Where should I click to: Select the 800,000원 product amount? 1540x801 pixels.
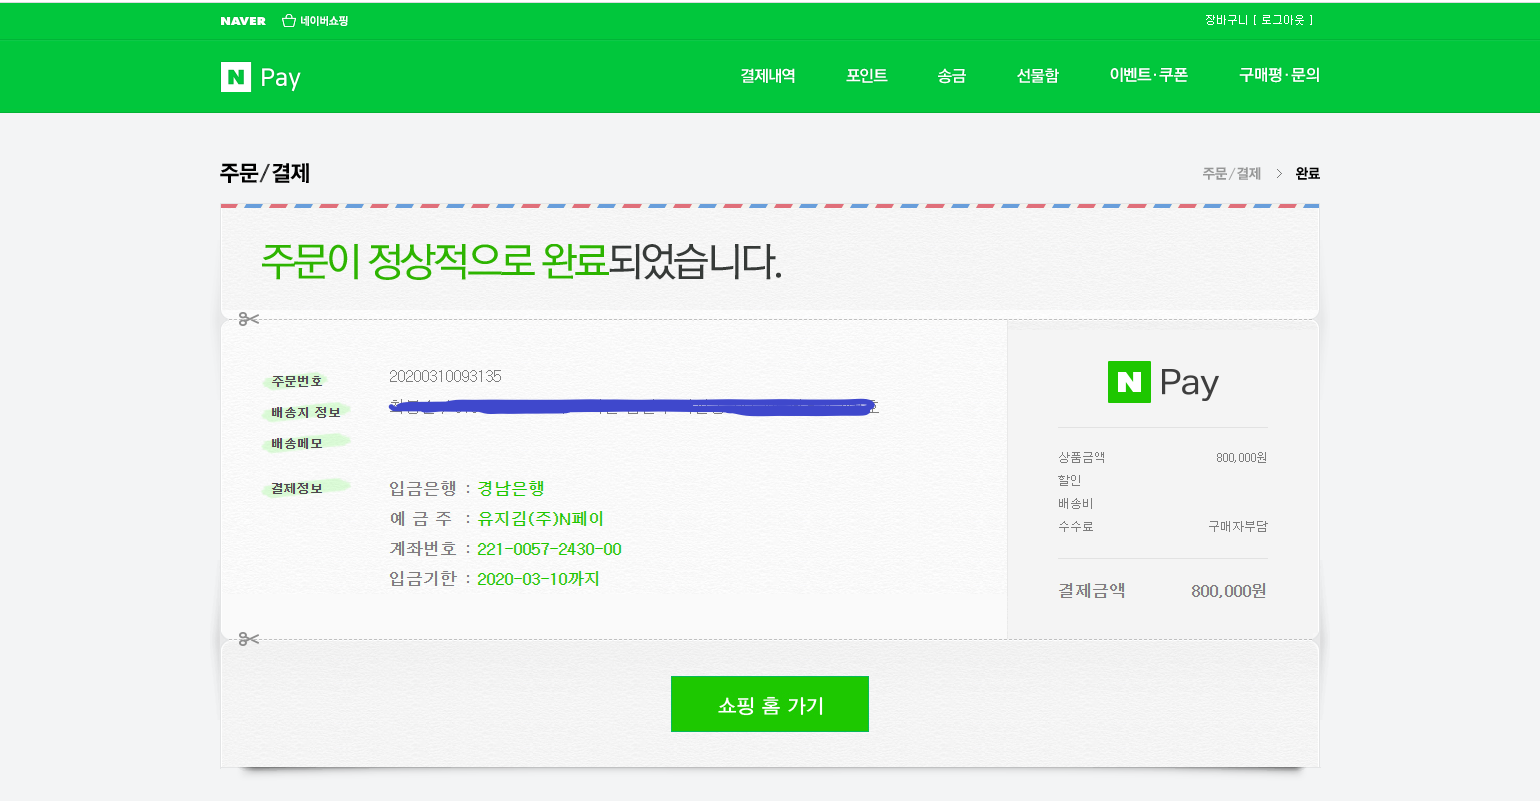point(1241,457)
